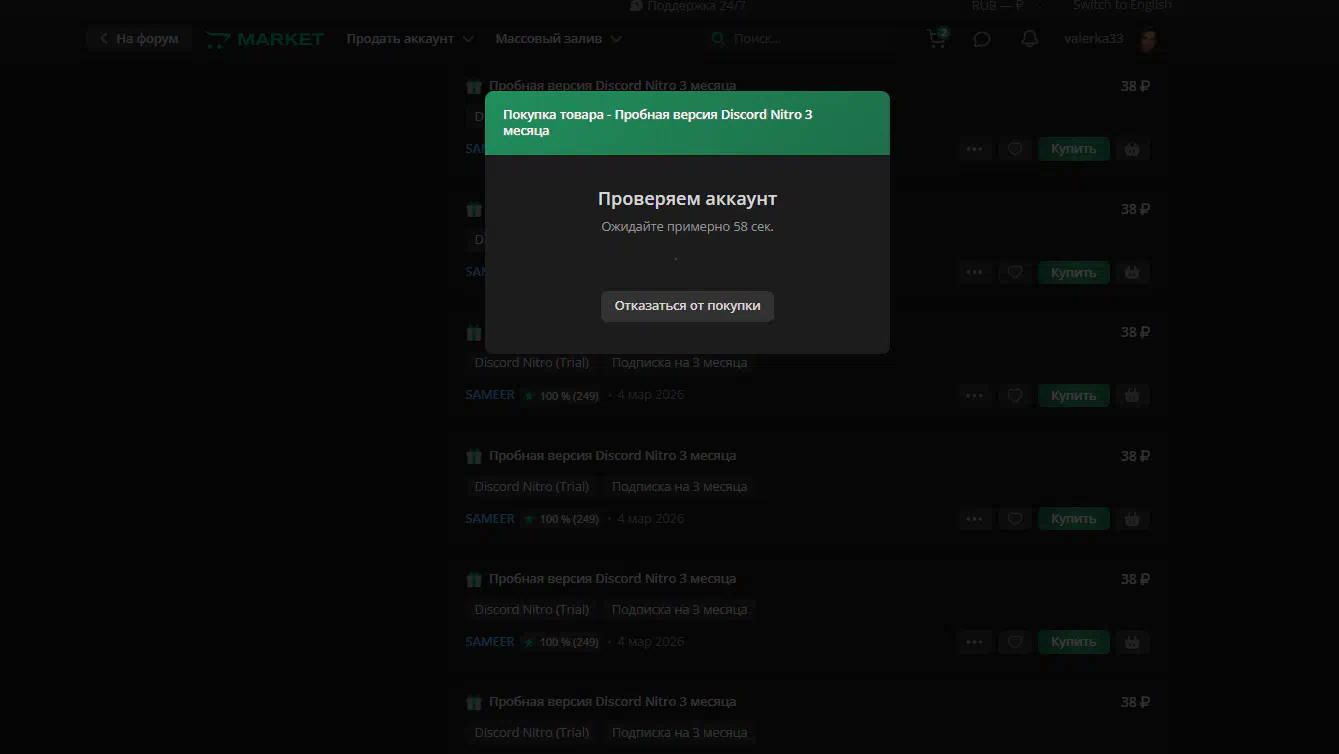
Task: Click Отказаться от покупки in the dialog
Action: tap(687, 306)
